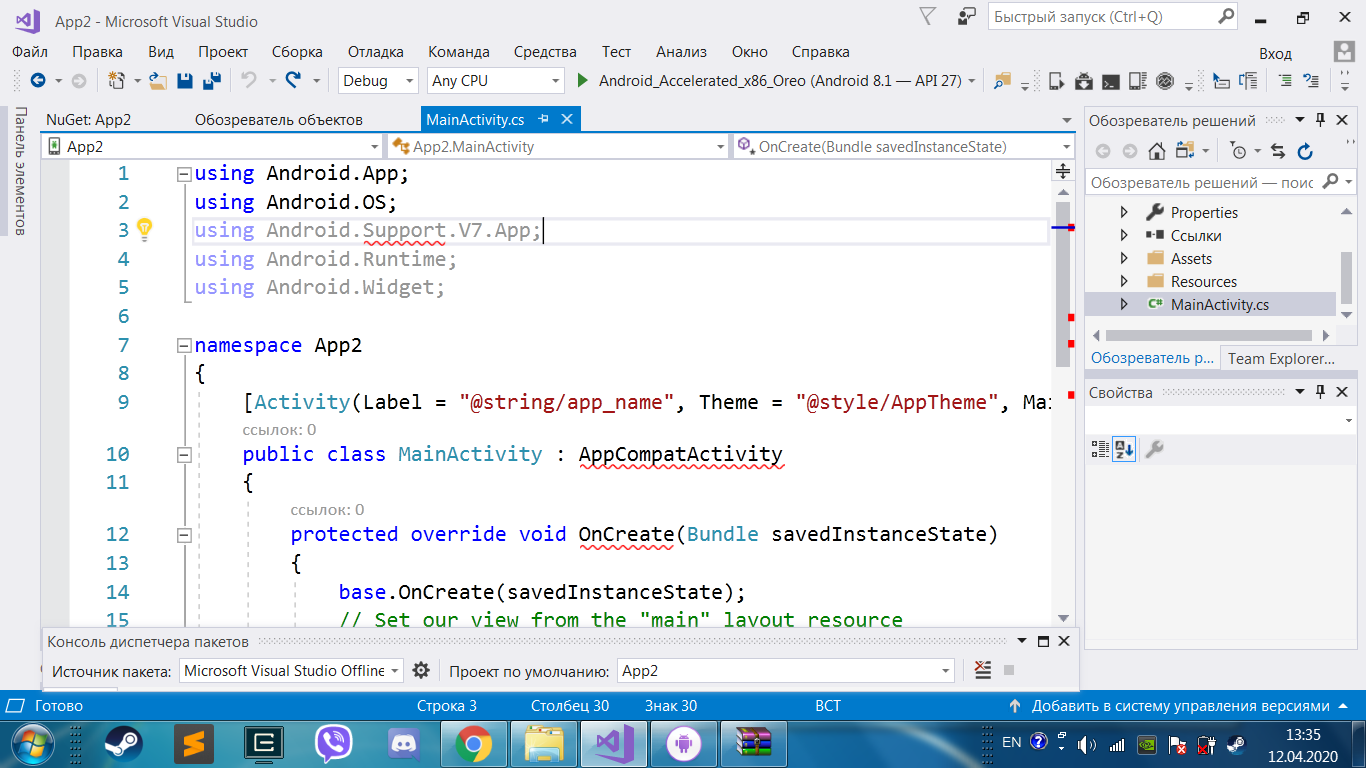Refresh the Solution Explorer tree
1366x768 pixels.
point(1304,151)
